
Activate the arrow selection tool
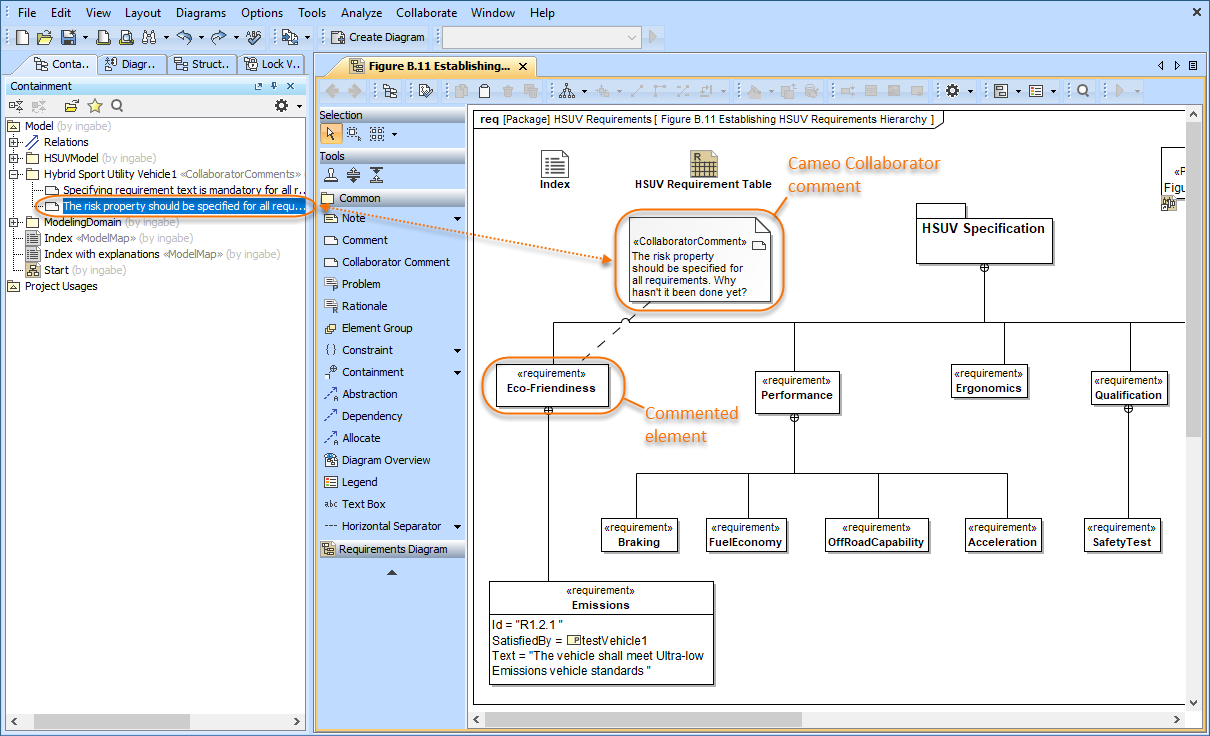pos(331,134)
